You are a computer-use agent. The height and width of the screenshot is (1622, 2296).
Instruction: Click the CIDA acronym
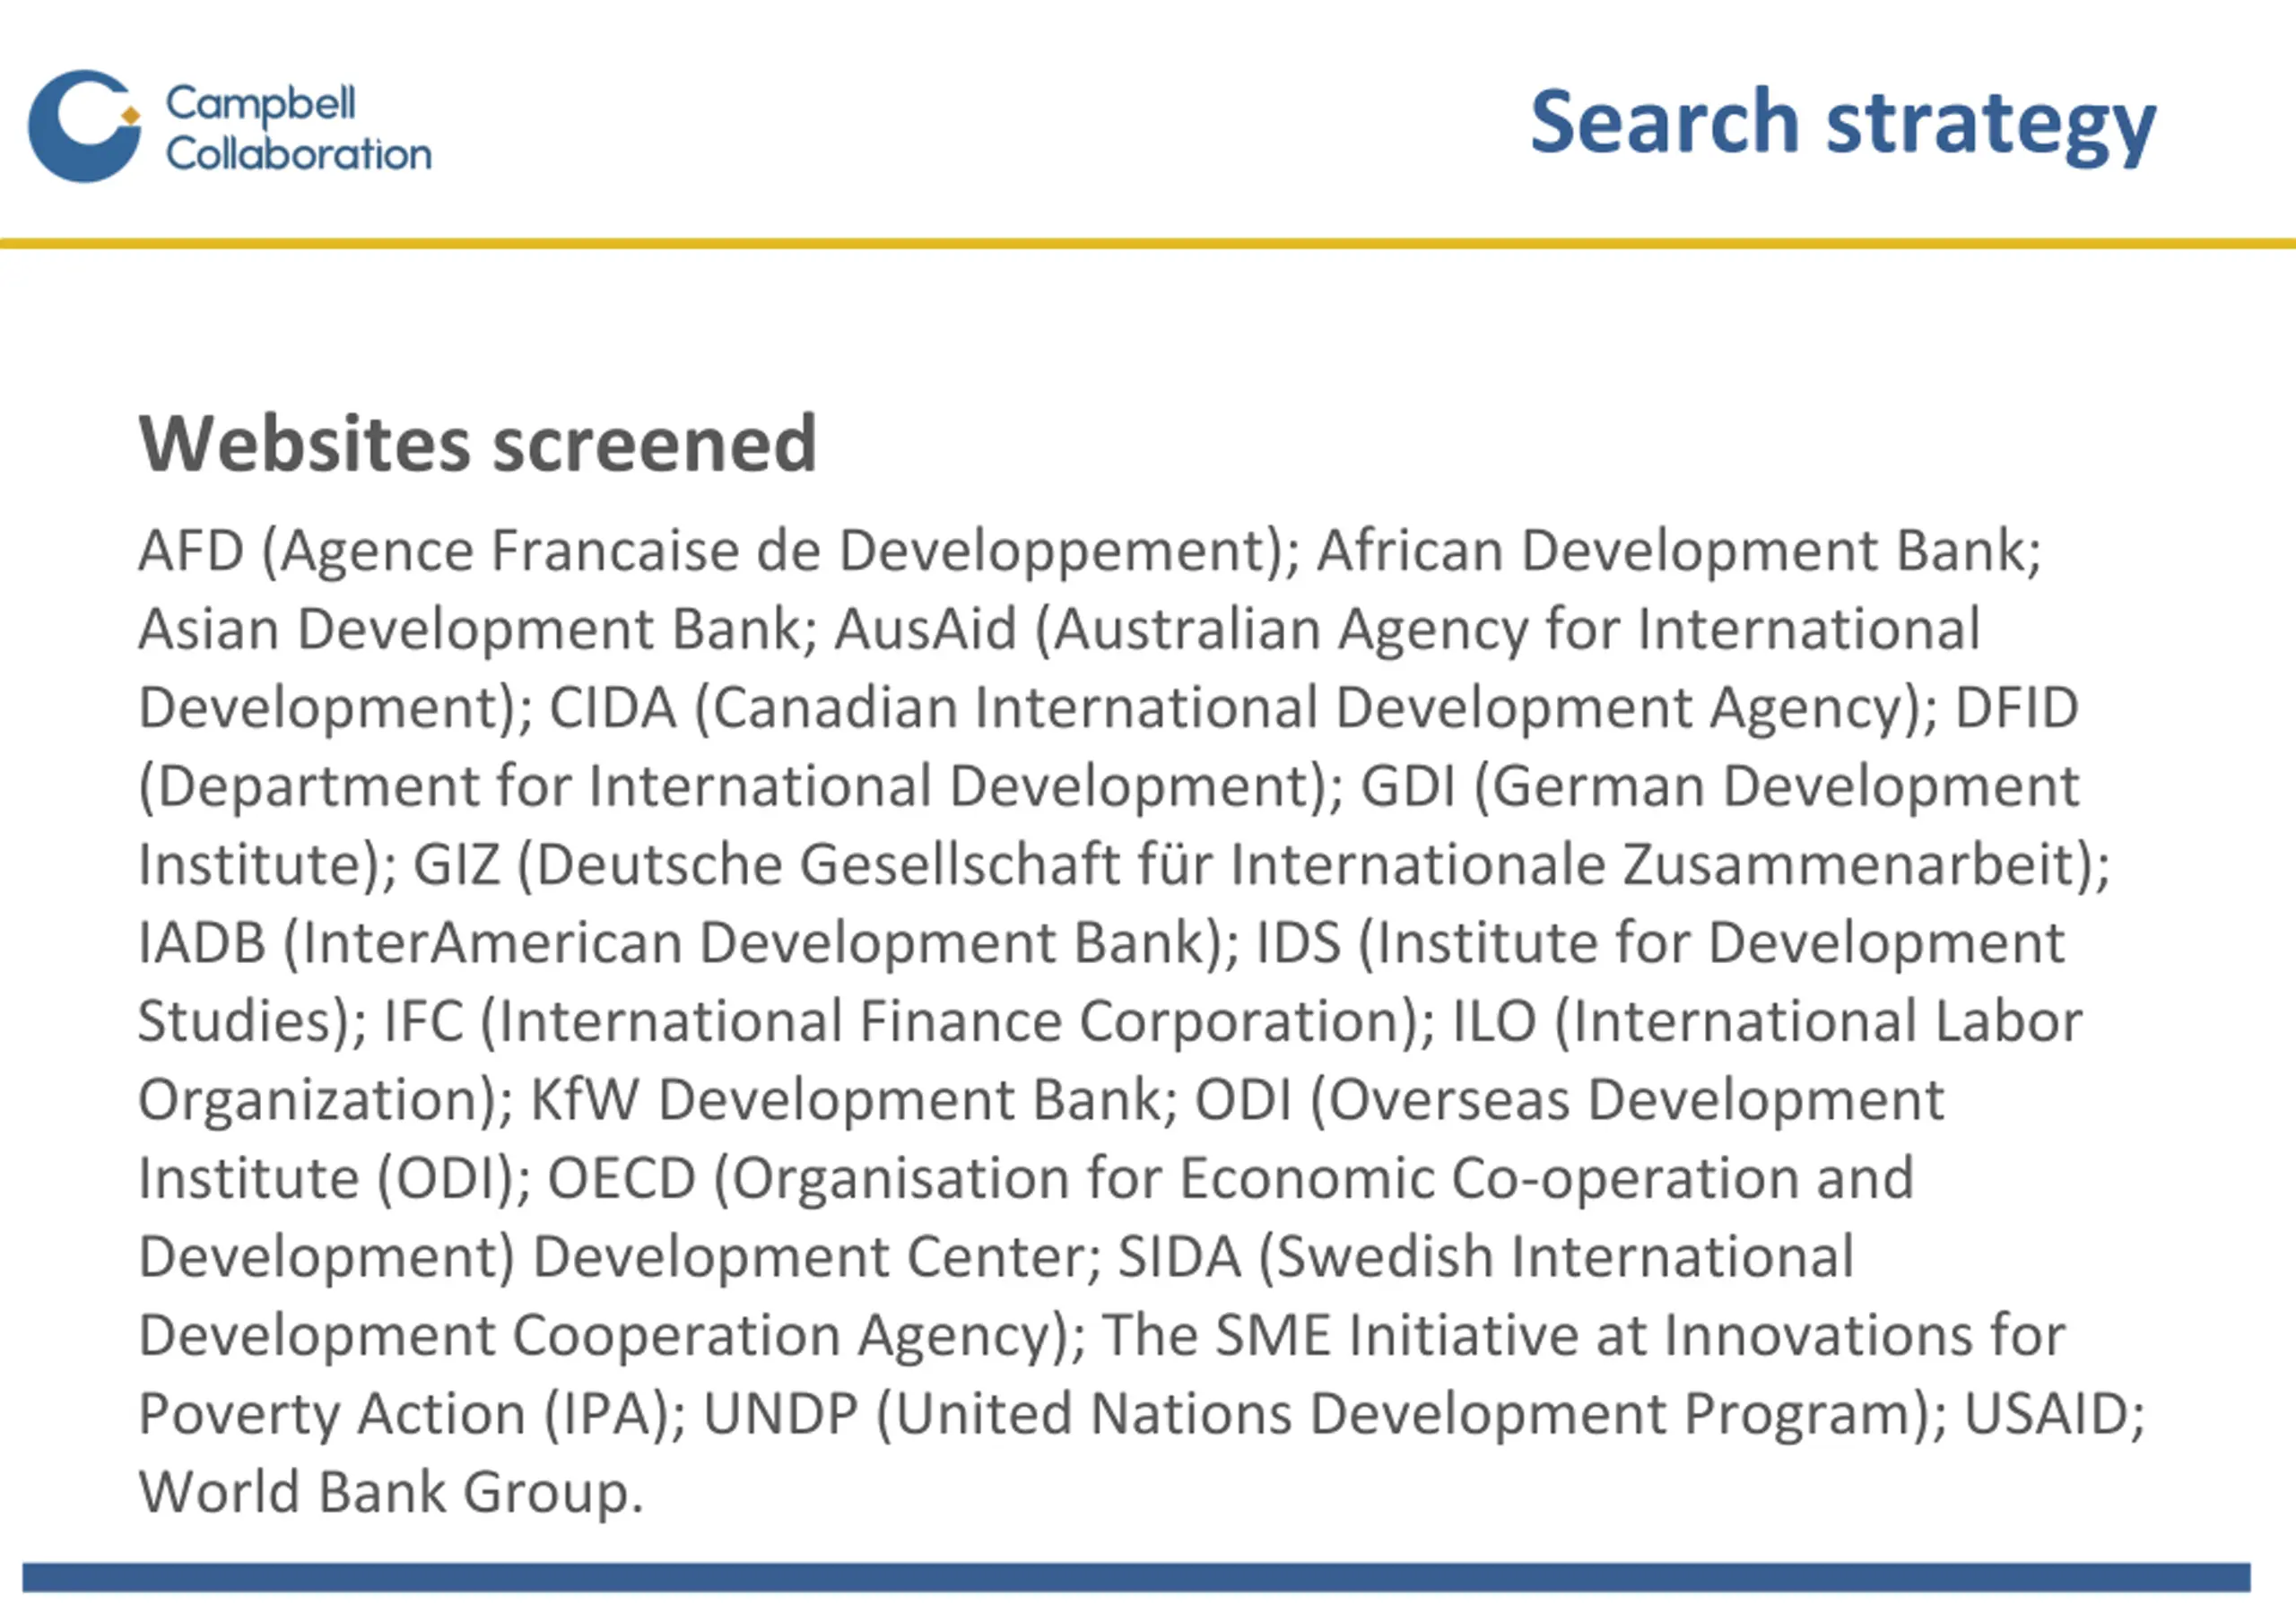click(613, 708)
